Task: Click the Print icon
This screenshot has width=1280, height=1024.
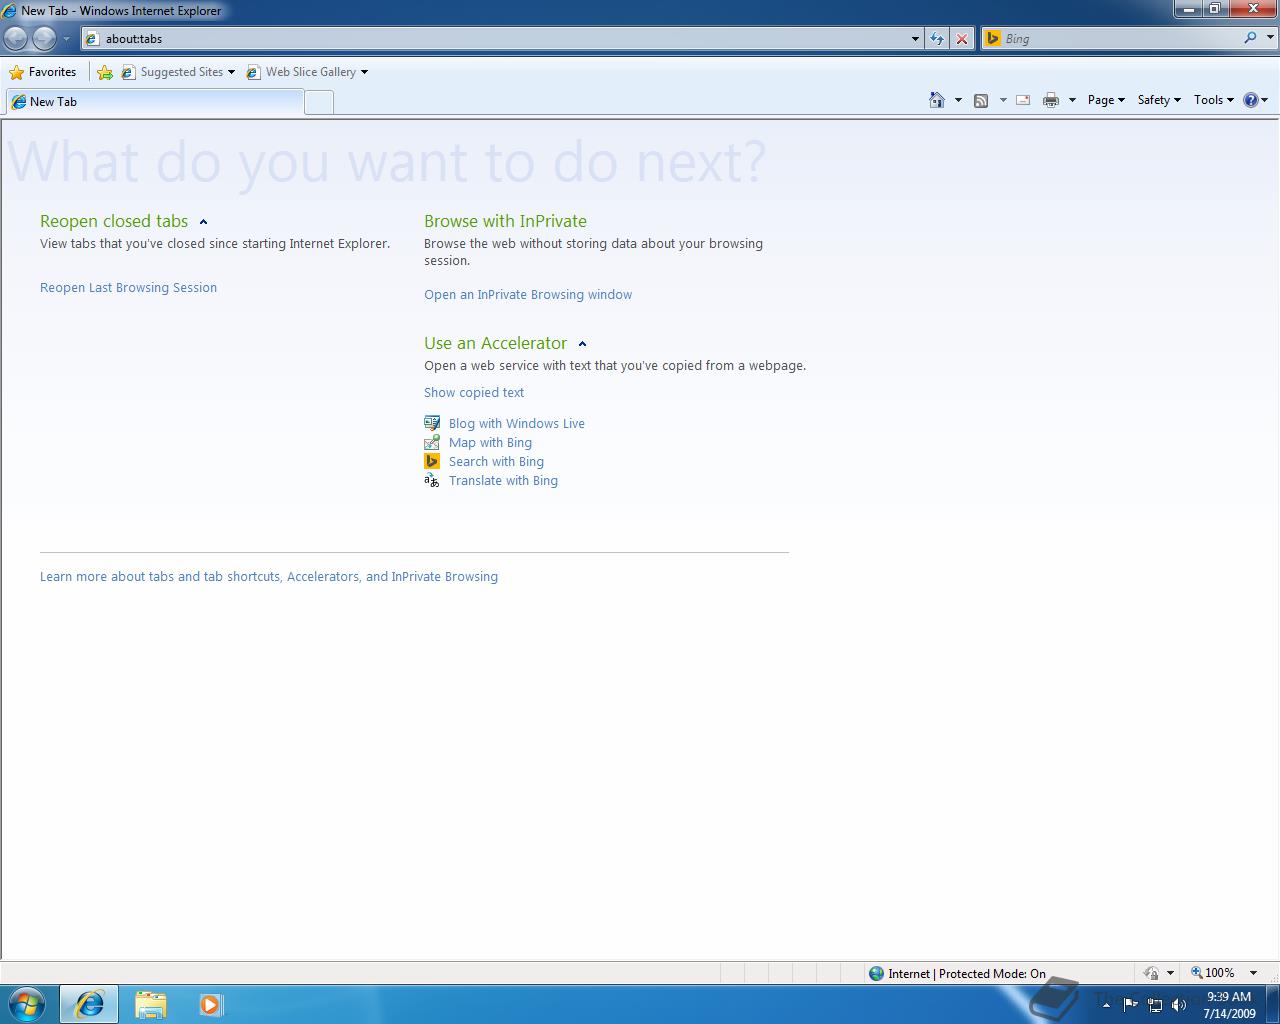Action: [x=1051, y=100]
